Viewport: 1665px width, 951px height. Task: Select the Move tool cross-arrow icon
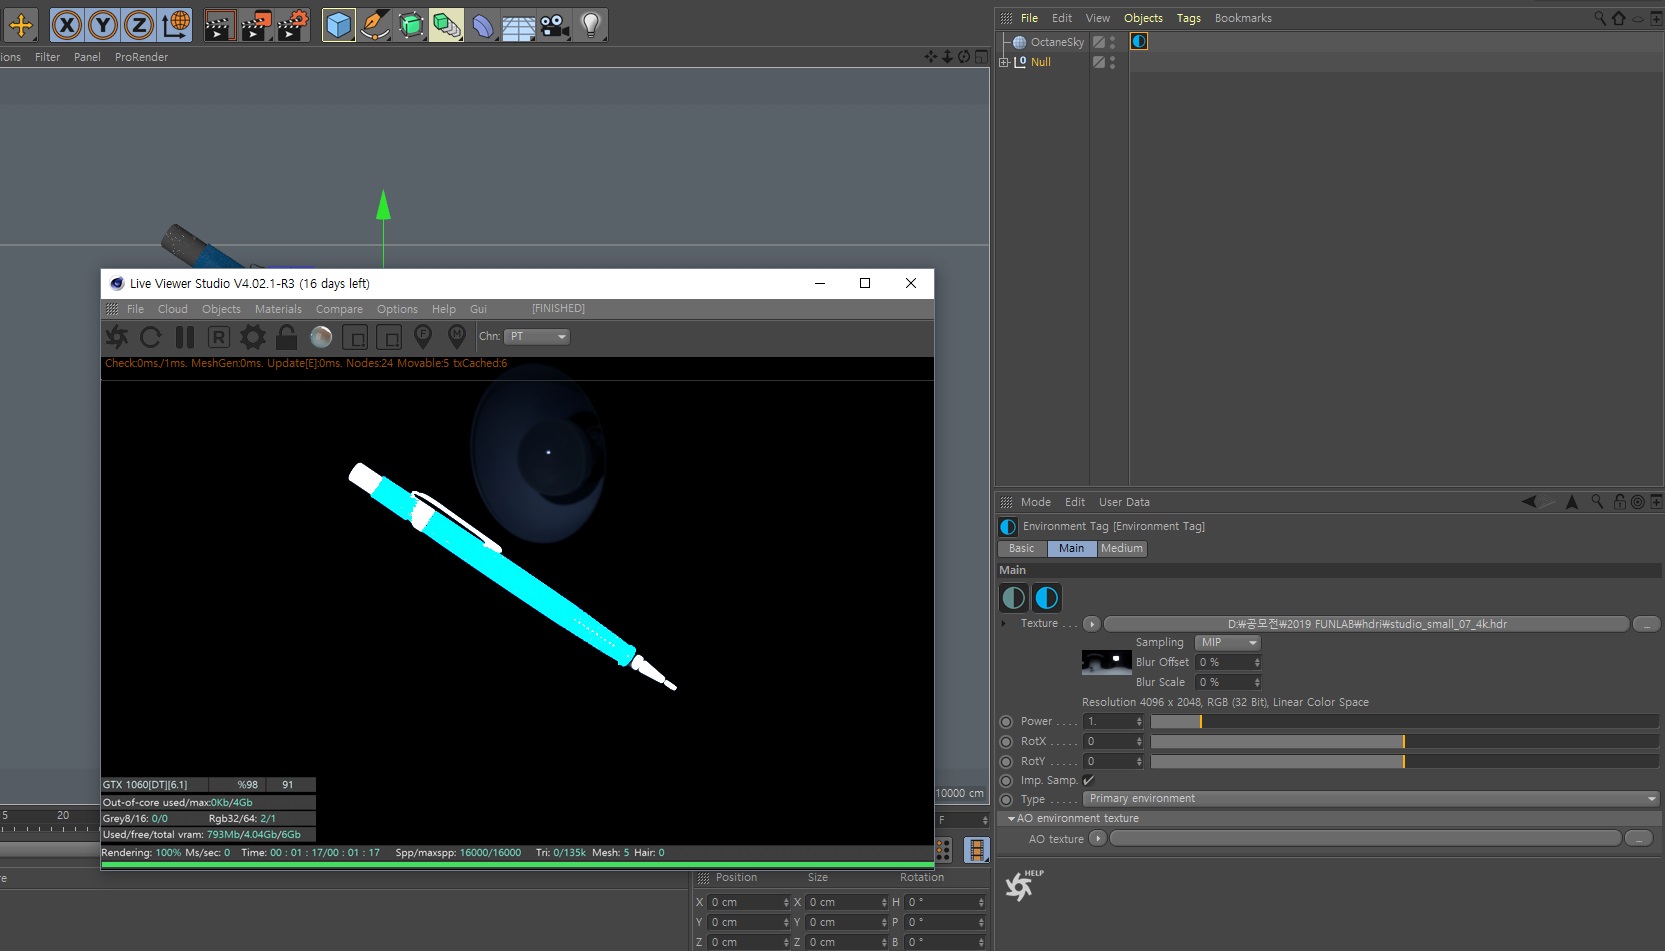pos(20,25)
